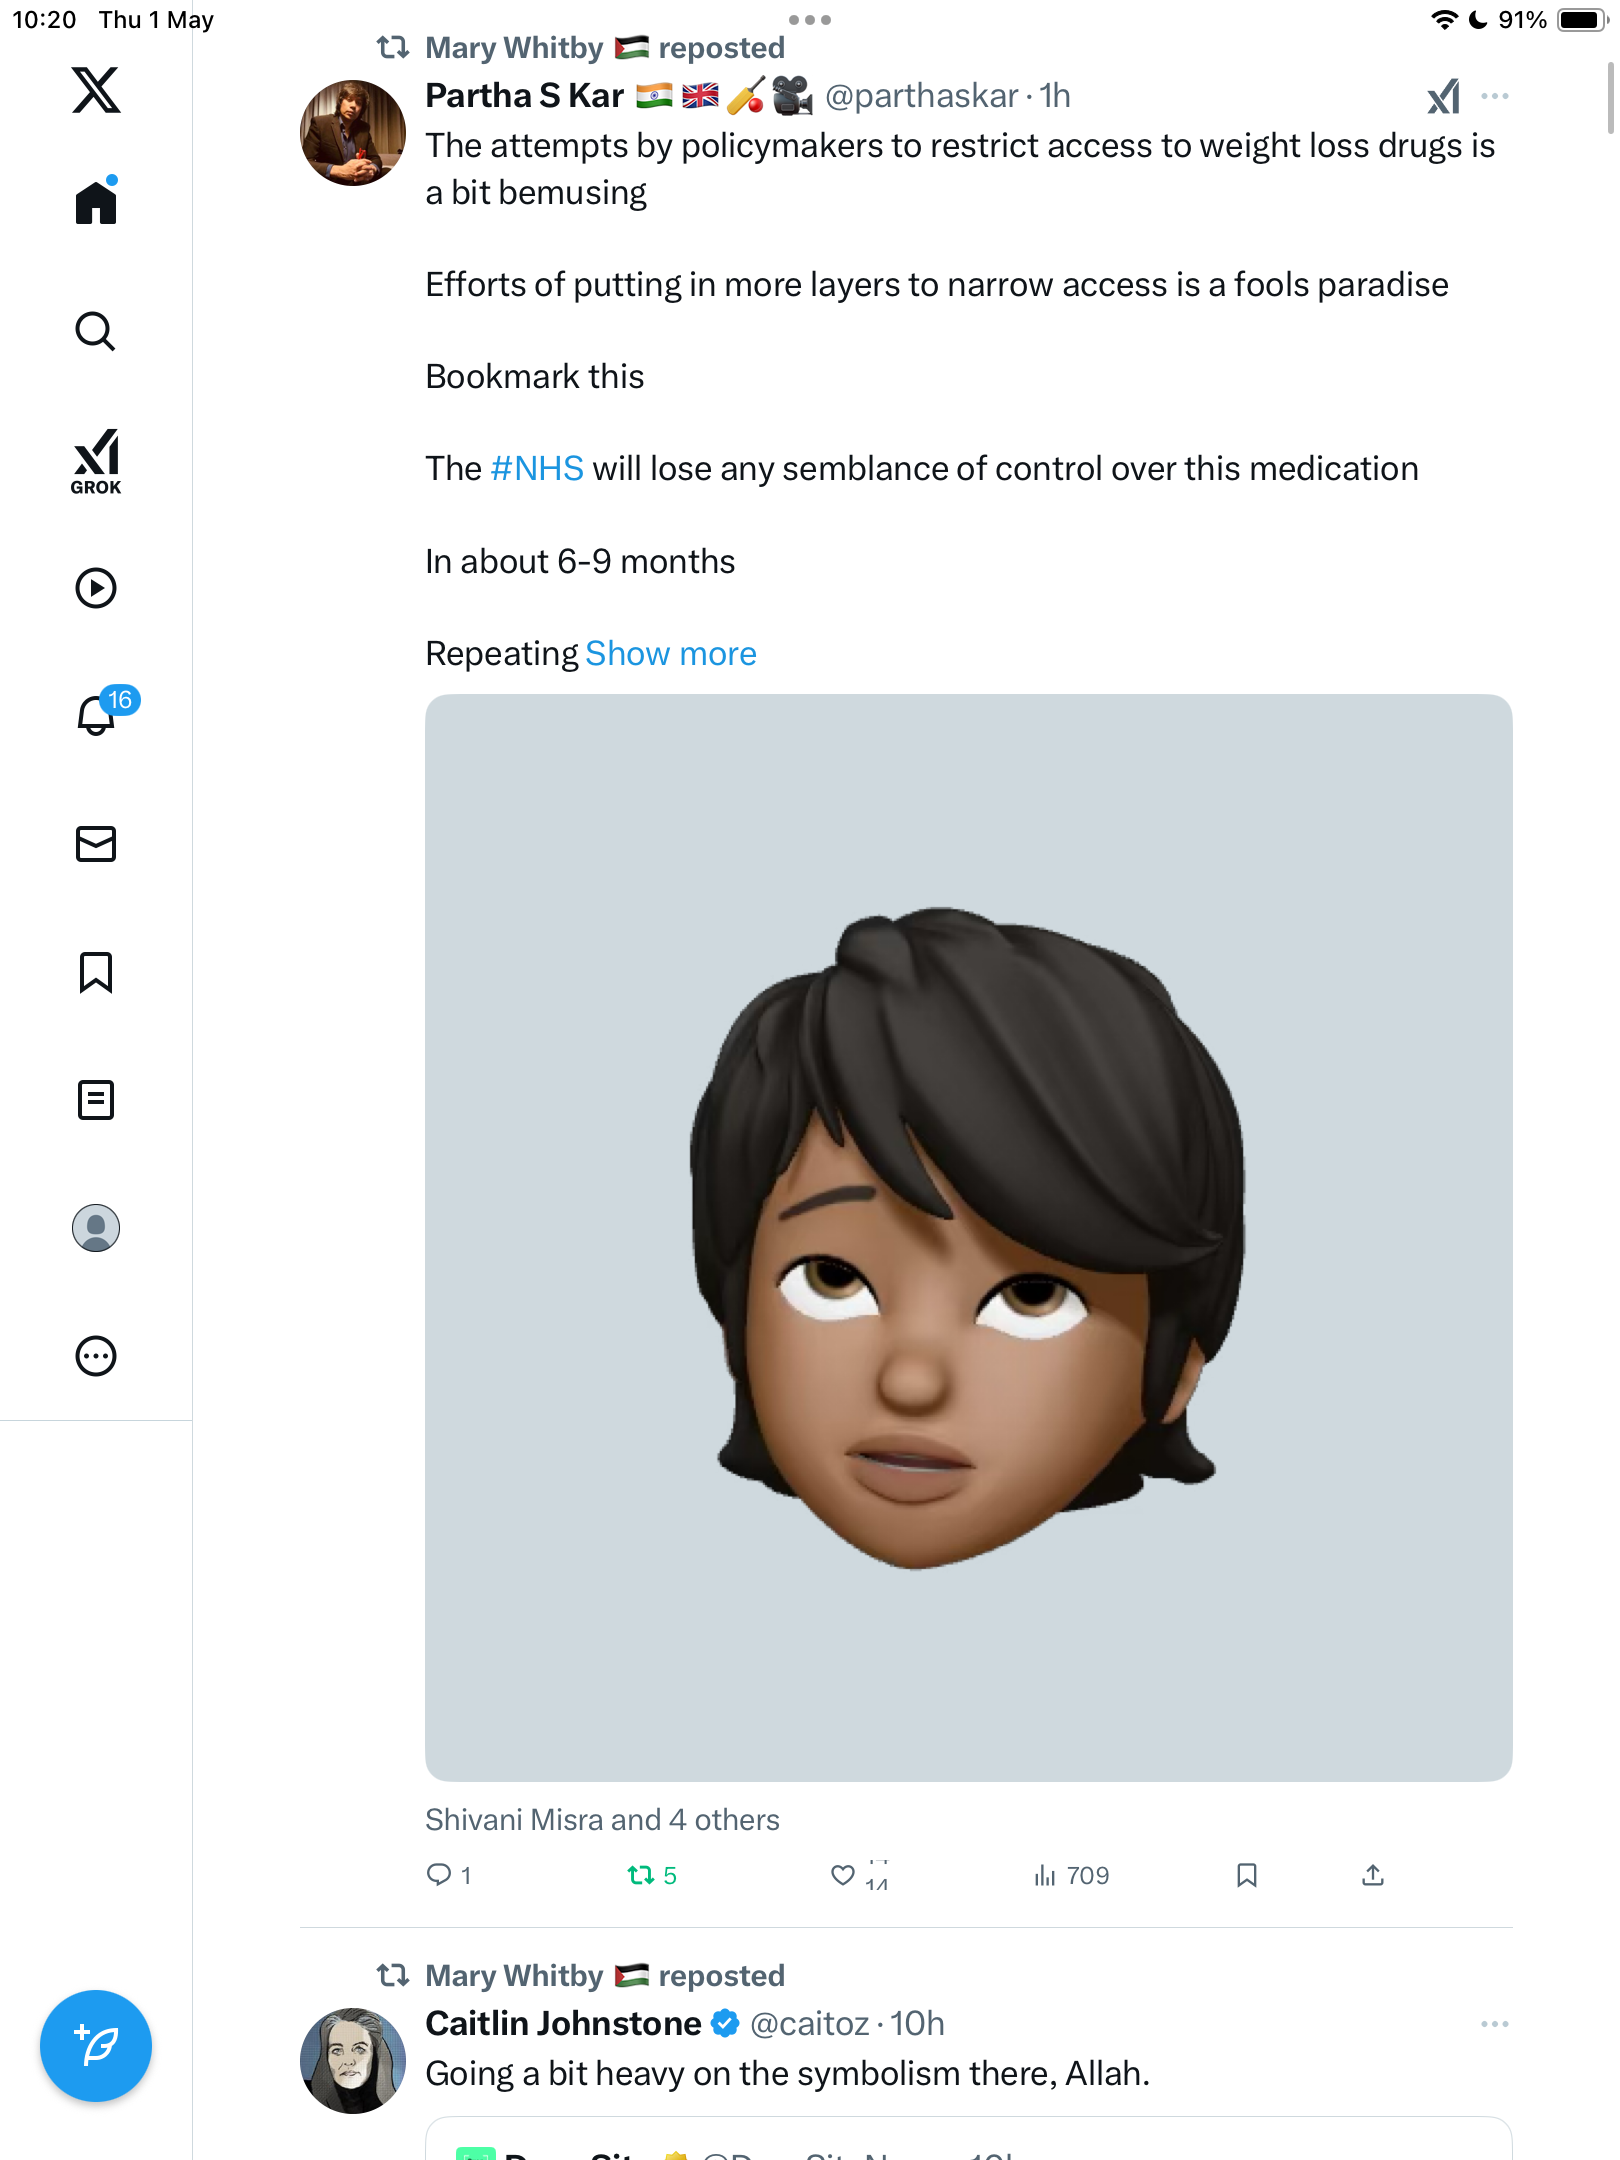Open more options for Partha S Kar's post
1620x2160 pixels.
click(1495, 96)
